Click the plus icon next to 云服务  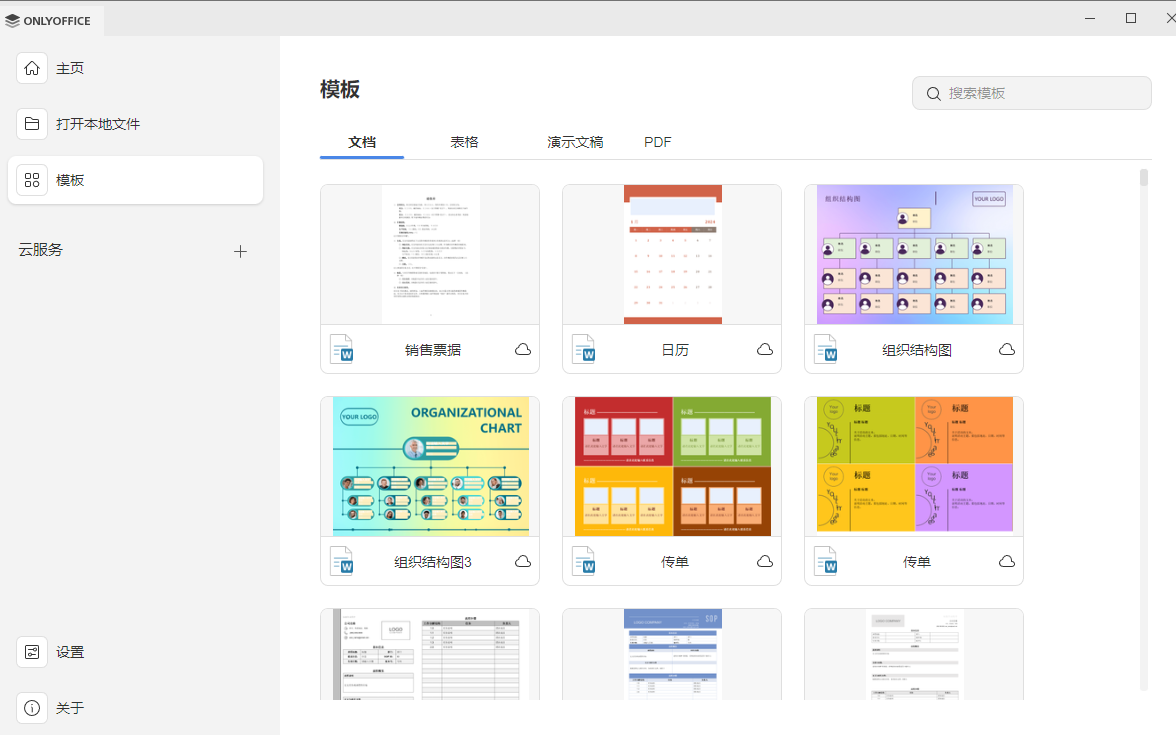click(240, 251)
